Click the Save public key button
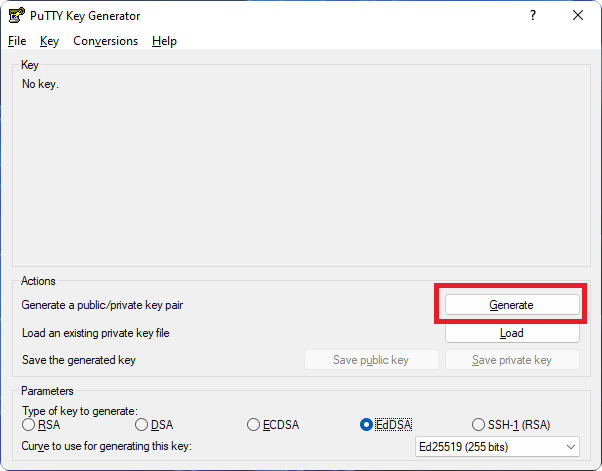Image resolution: width=602 pixels, height=471 pixels. click(x=371, y=360)
